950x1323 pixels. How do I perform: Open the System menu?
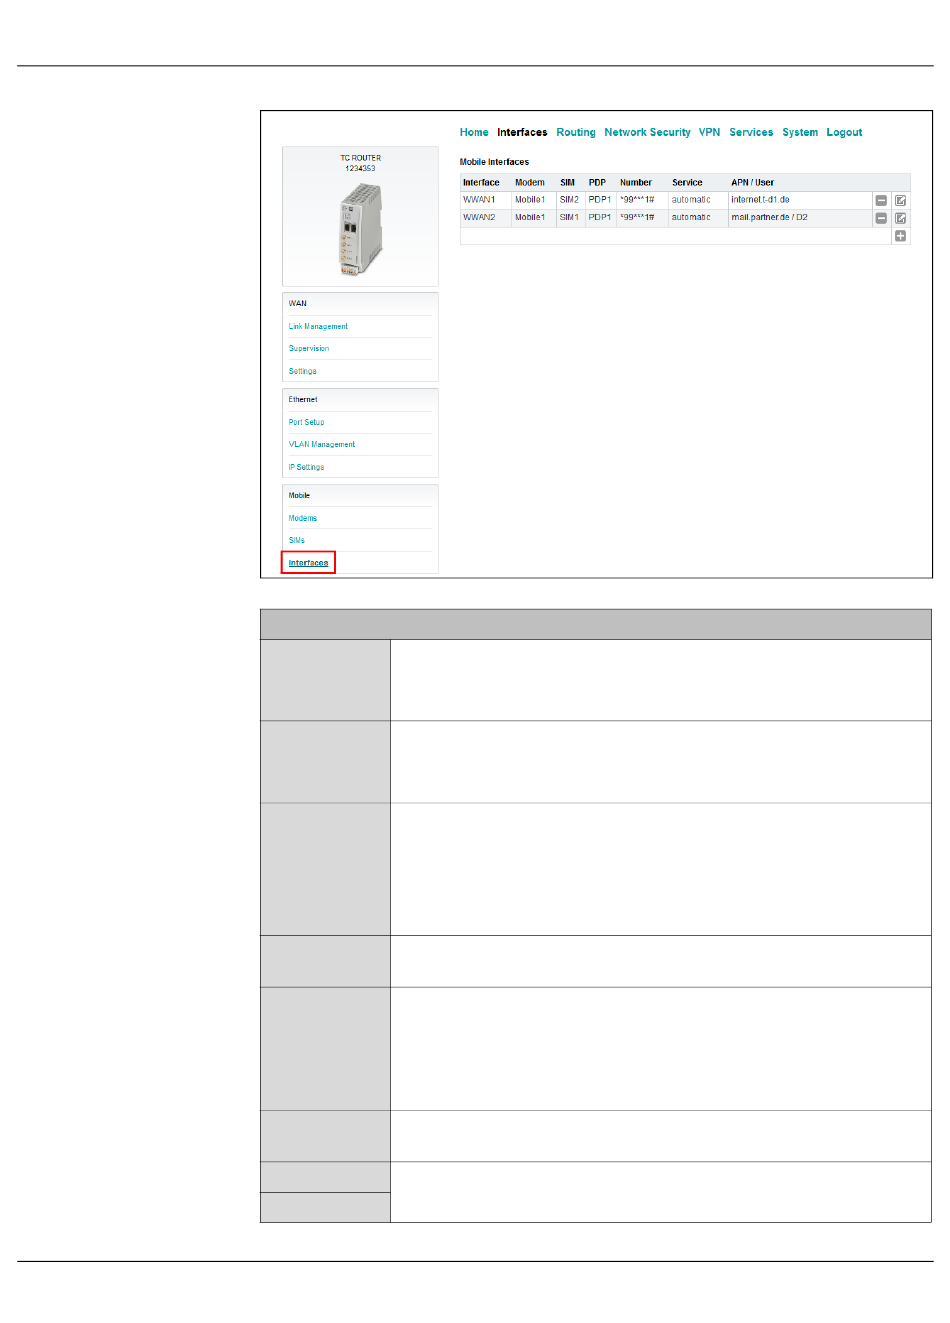tap(800, 132)
